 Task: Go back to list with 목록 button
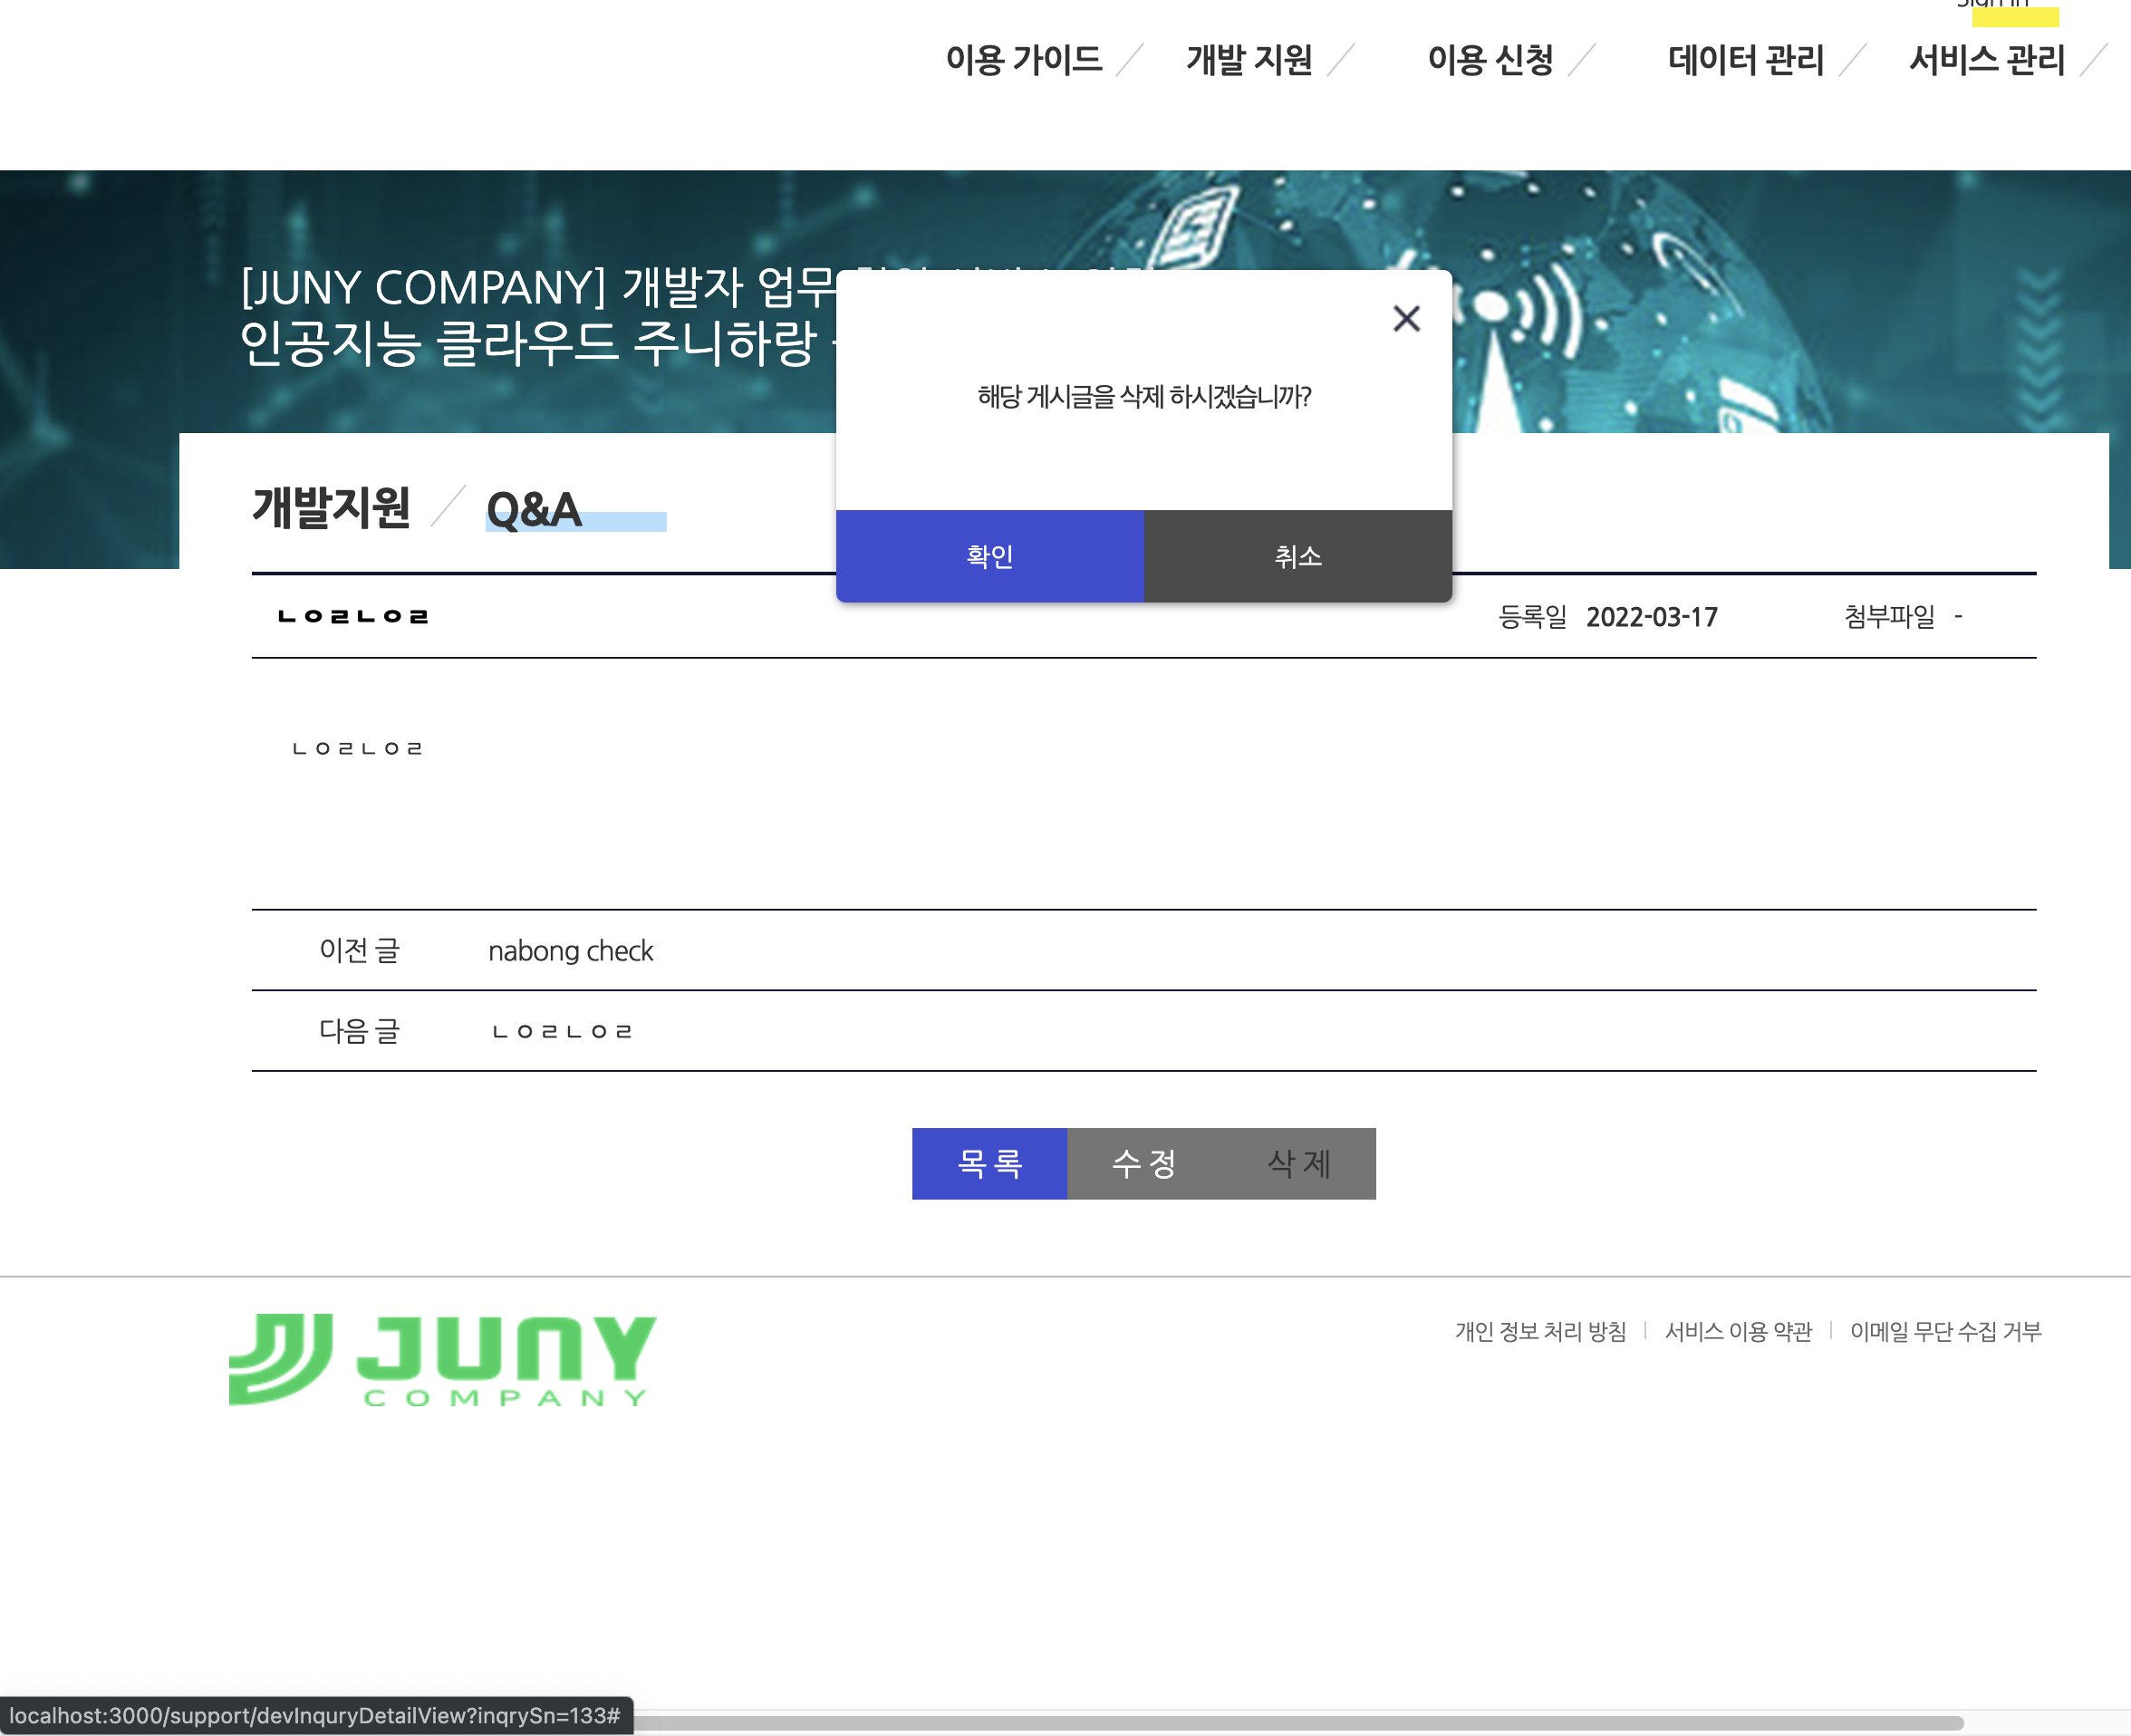pos(989,1163)
